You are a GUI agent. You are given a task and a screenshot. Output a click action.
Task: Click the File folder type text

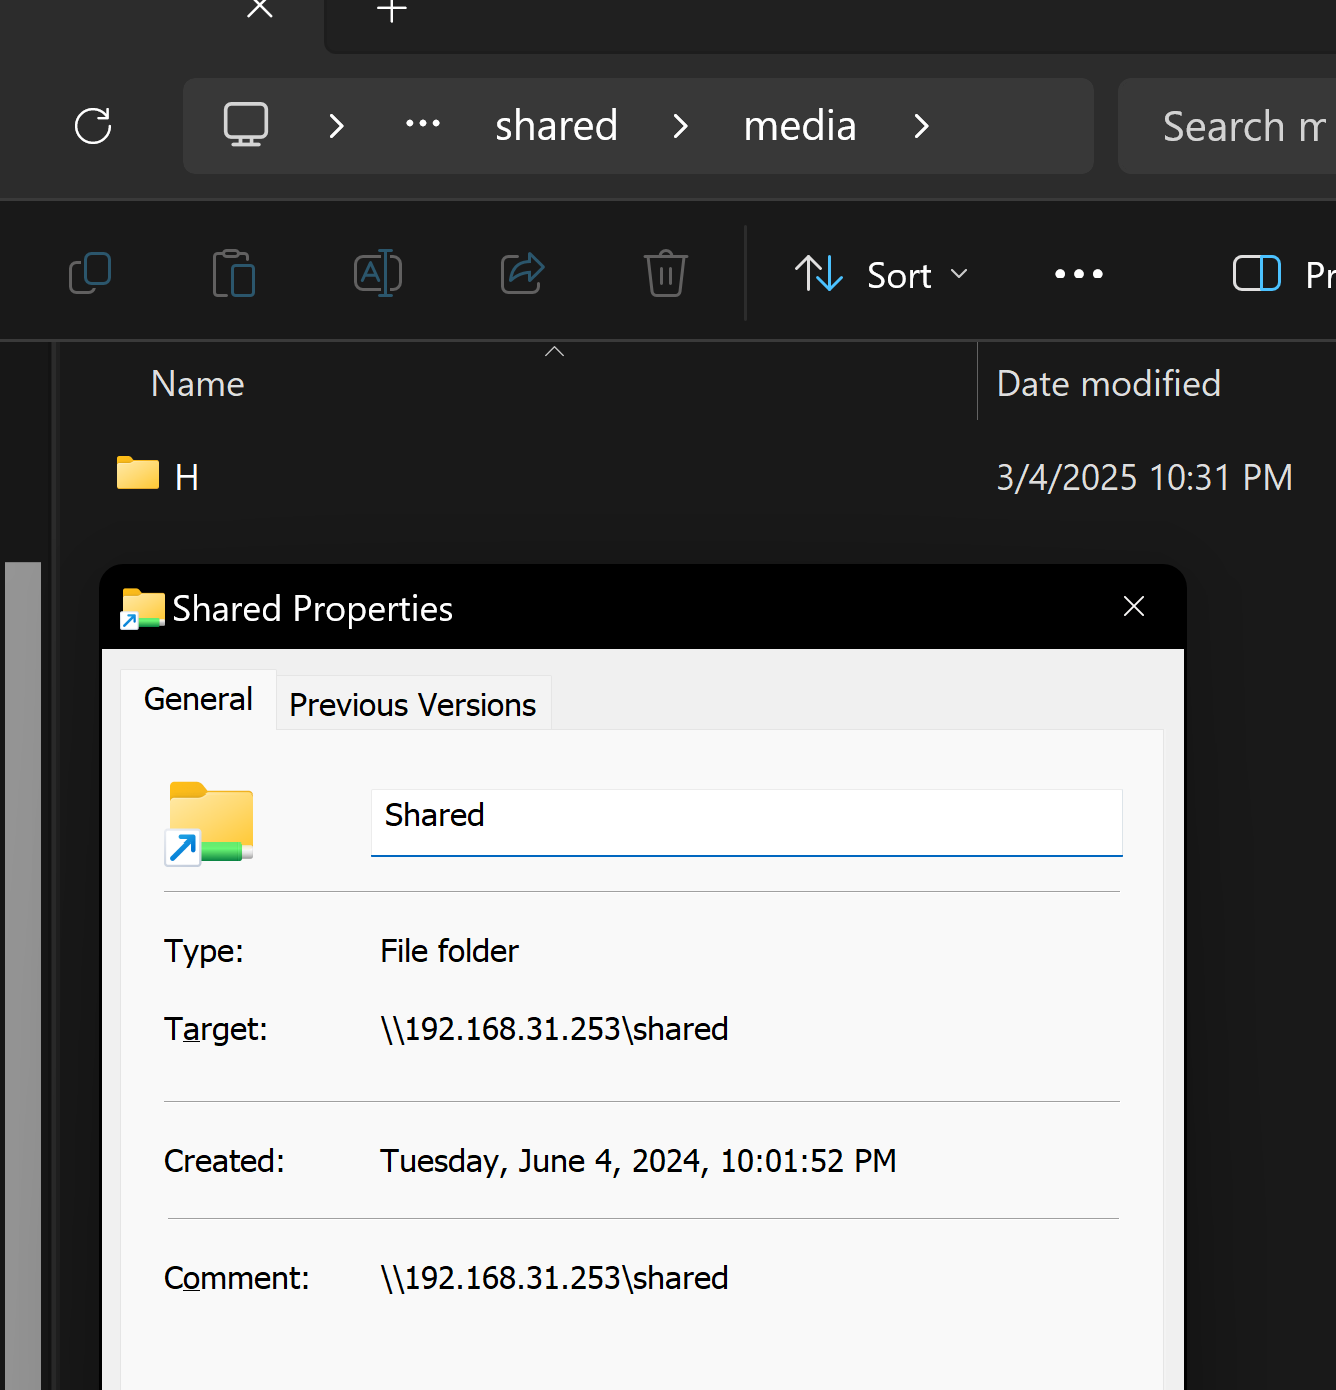[x=450, y=951]
